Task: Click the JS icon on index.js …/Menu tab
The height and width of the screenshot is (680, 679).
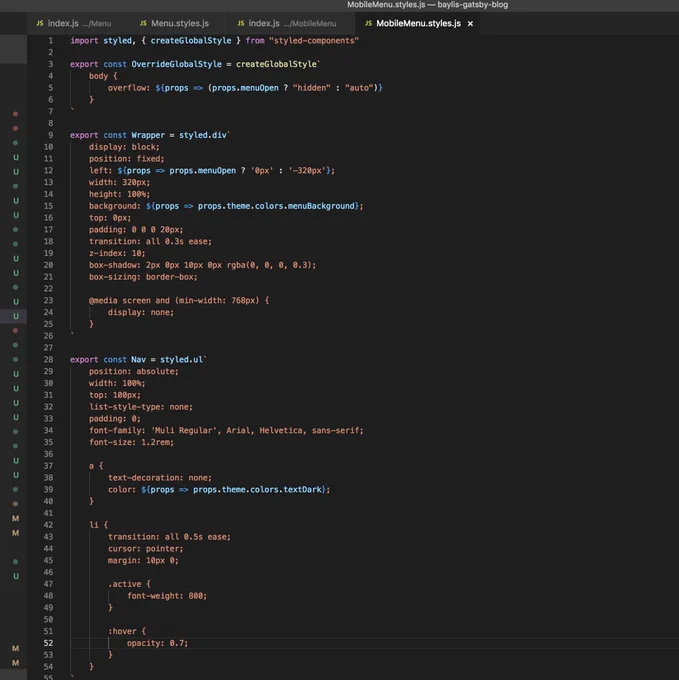Action: [x=40, y=23]
